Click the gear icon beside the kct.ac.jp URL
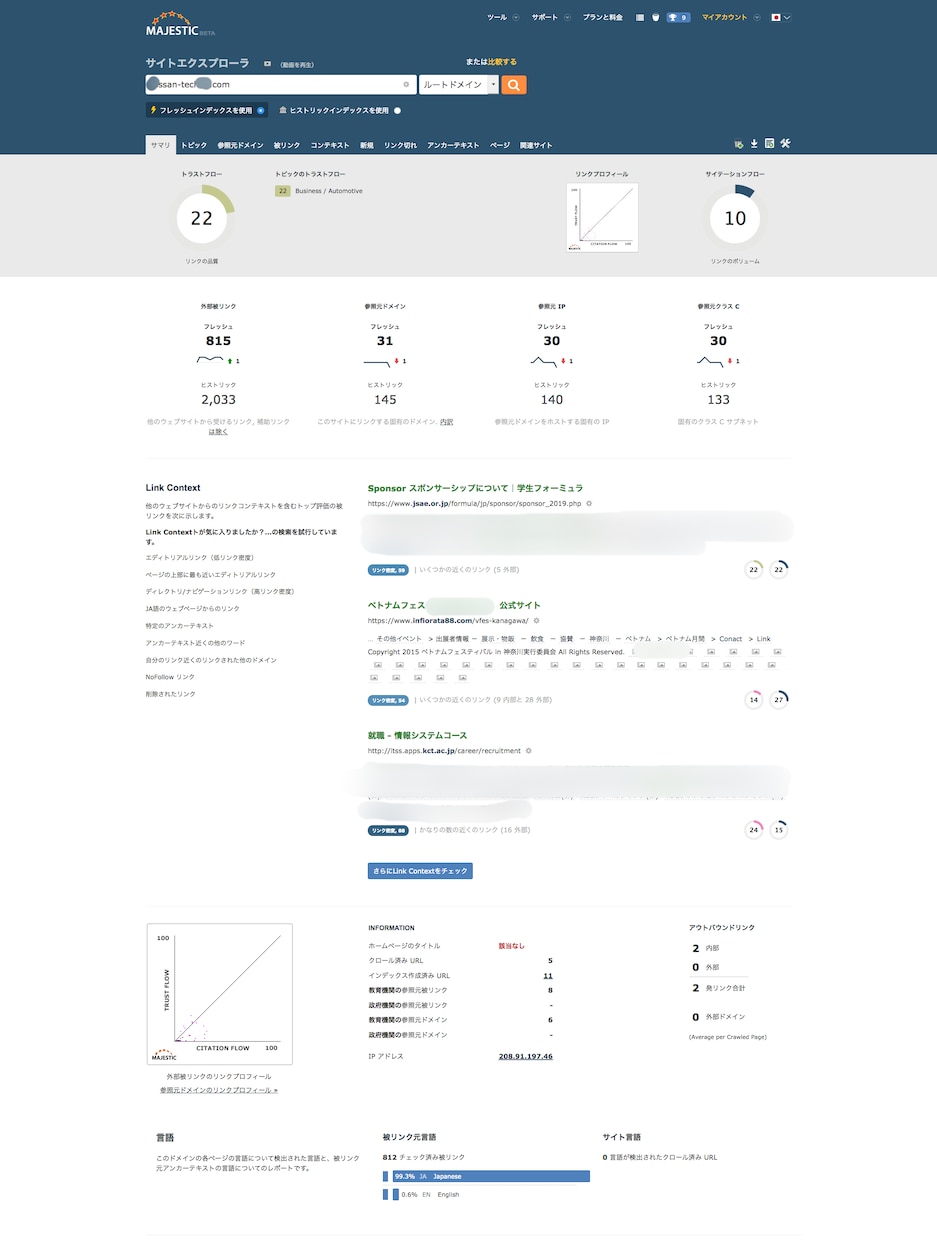937x1240 pixels. [528, 751]
